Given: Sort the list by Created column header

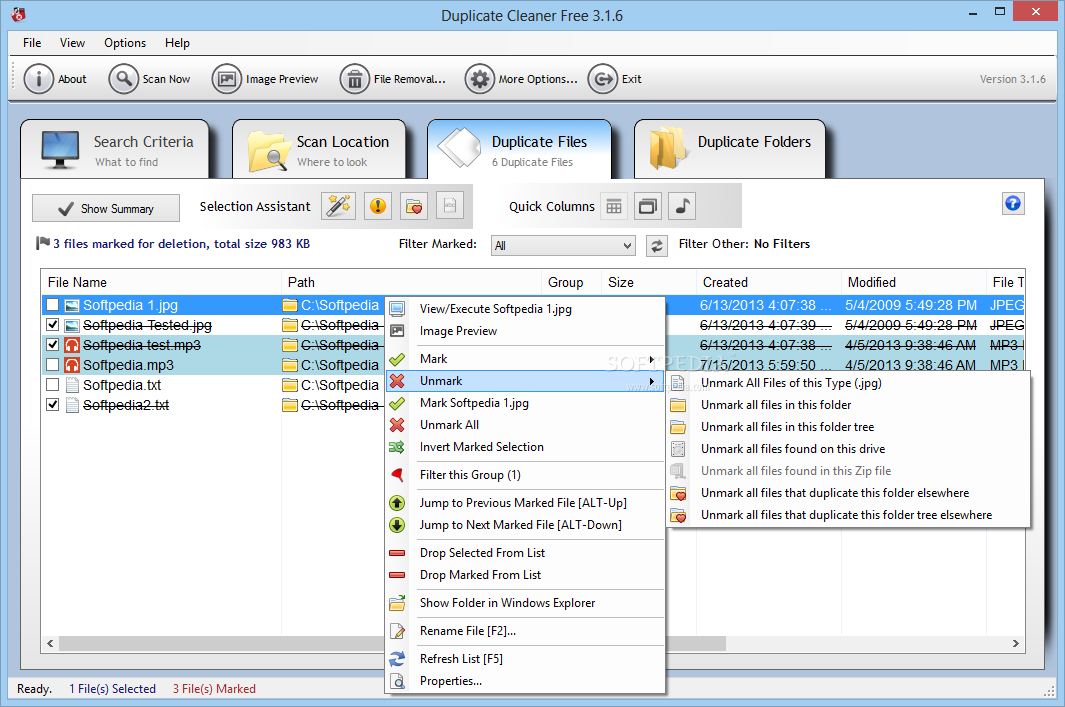Looking at the screenshot, I should (768, 283).
